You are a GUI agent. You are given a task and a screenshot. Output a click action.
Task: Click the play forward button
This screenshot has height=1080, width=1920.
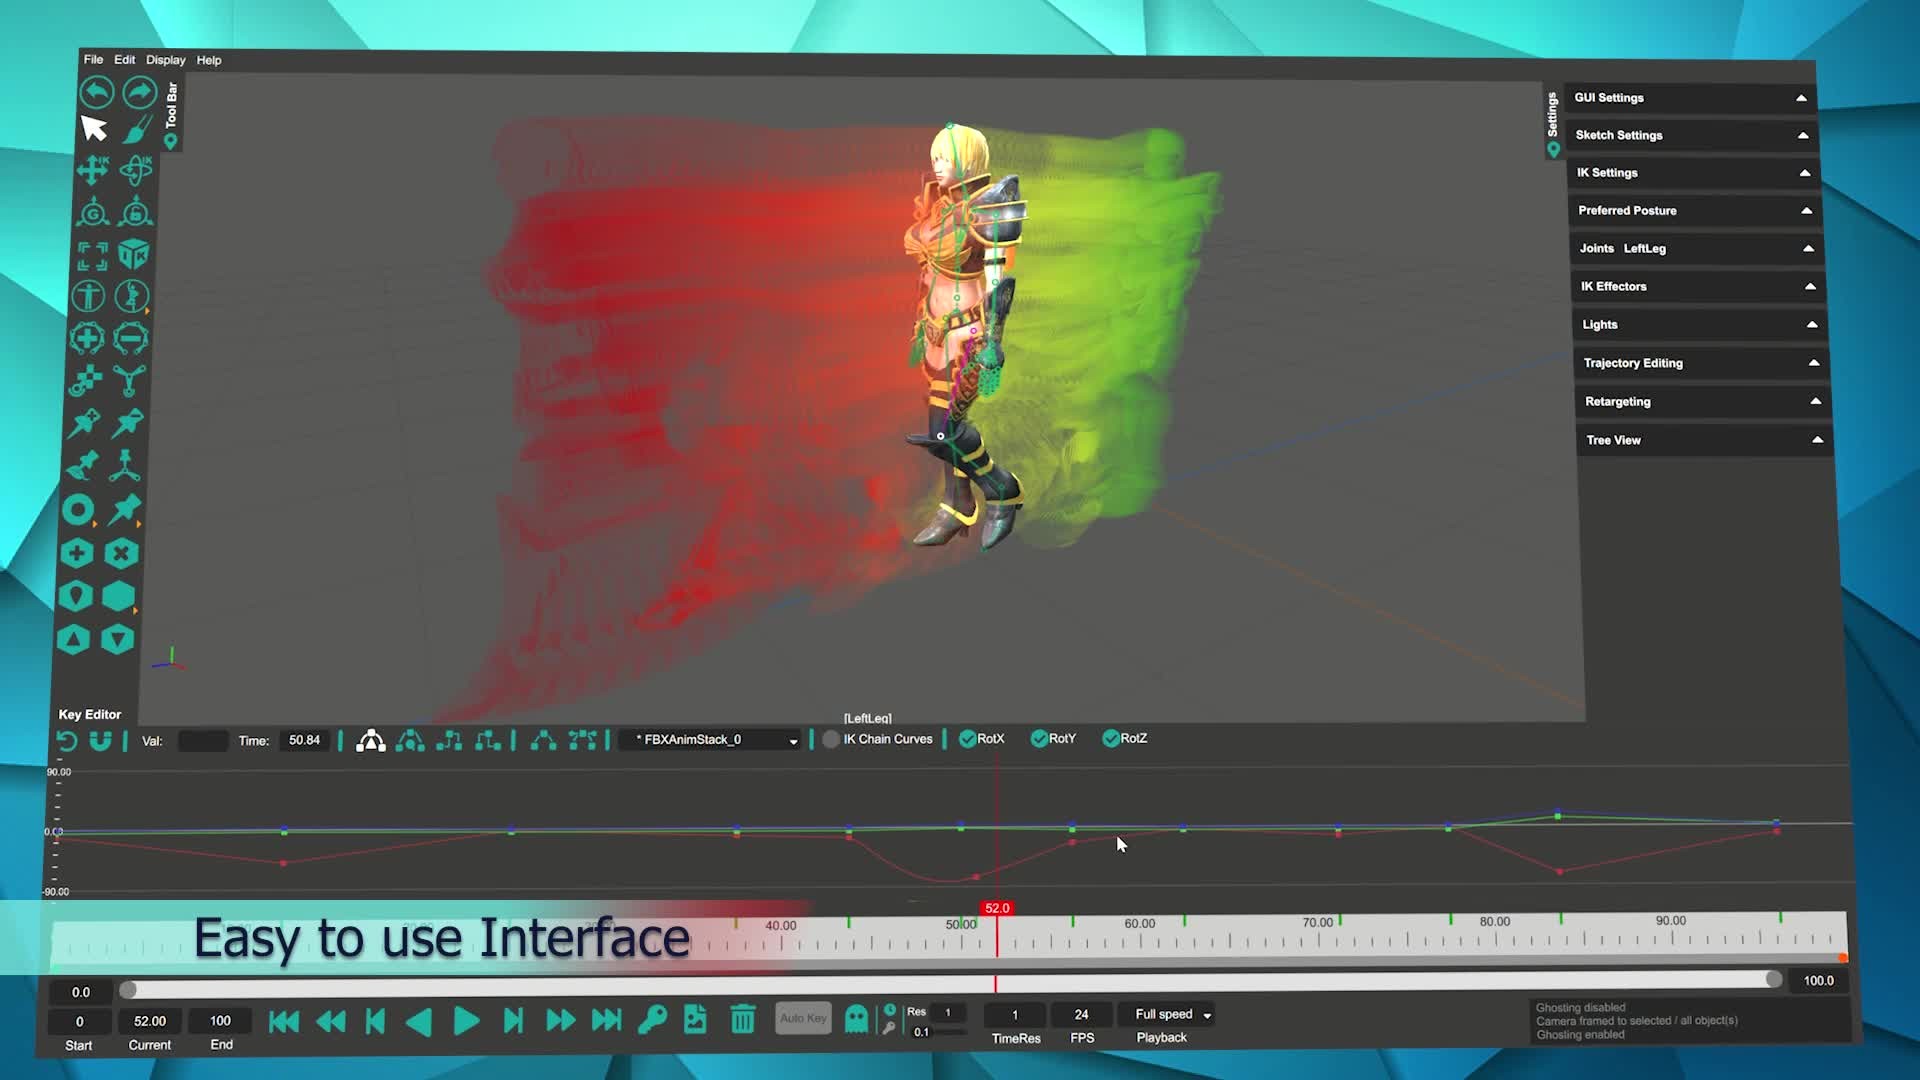(466, 1021)
